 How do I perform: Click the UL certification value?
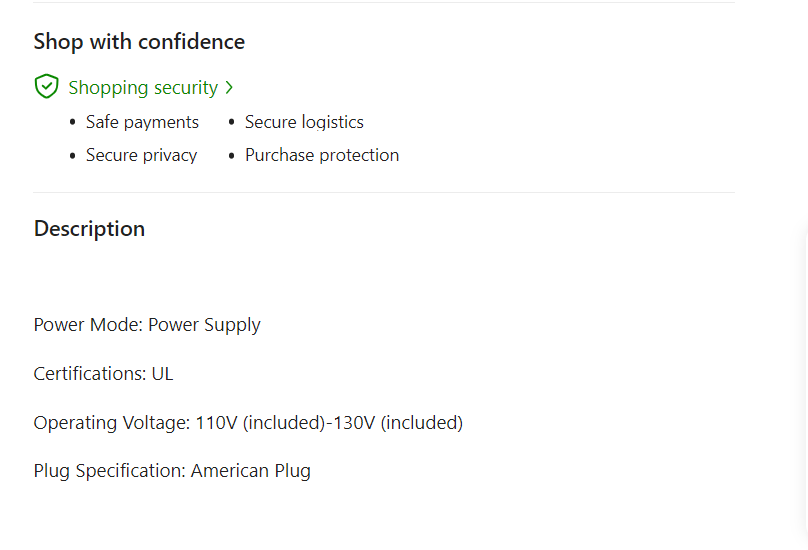pyautogui.click(x=162, y=374)
